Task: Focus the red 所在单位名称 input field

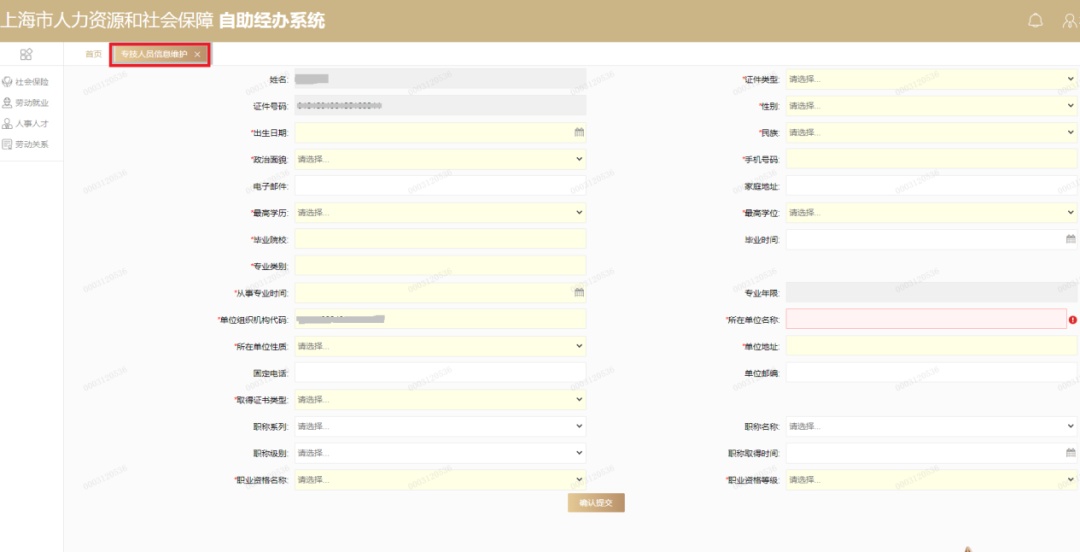Action: click(926, 319)
